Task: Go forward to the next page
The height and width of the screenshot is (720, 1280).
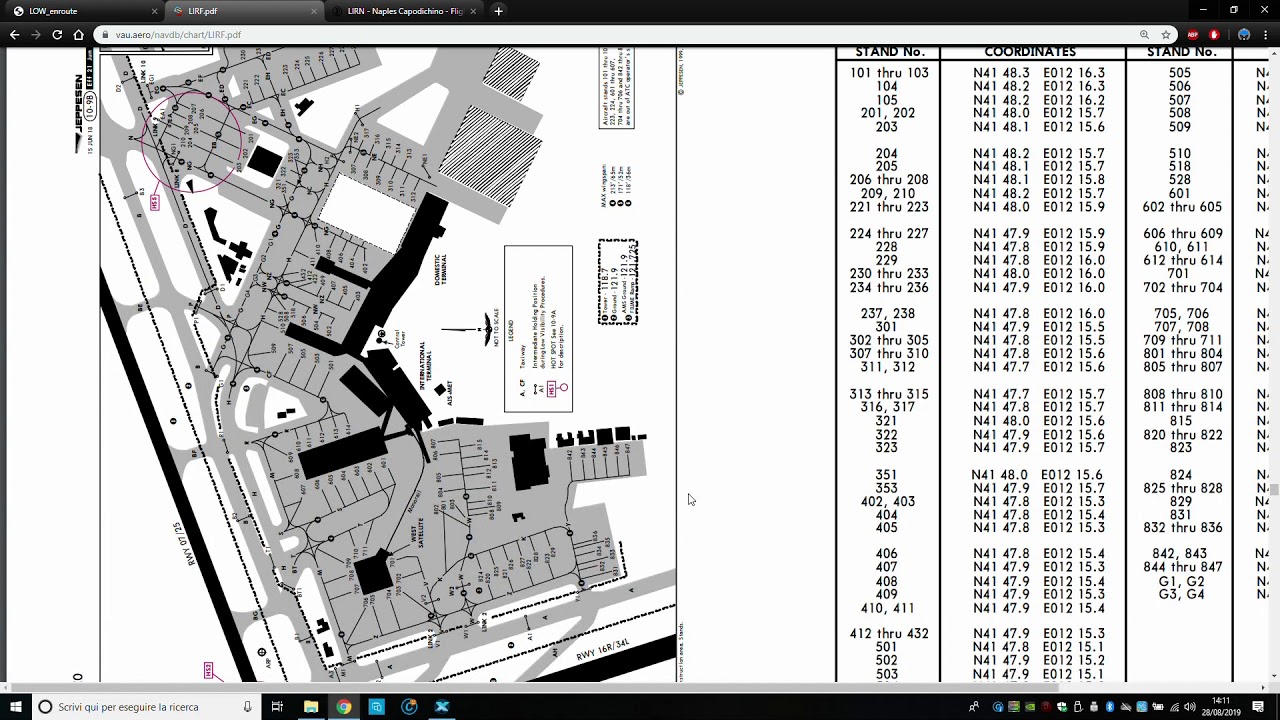Action: click(x=35, y=34)
